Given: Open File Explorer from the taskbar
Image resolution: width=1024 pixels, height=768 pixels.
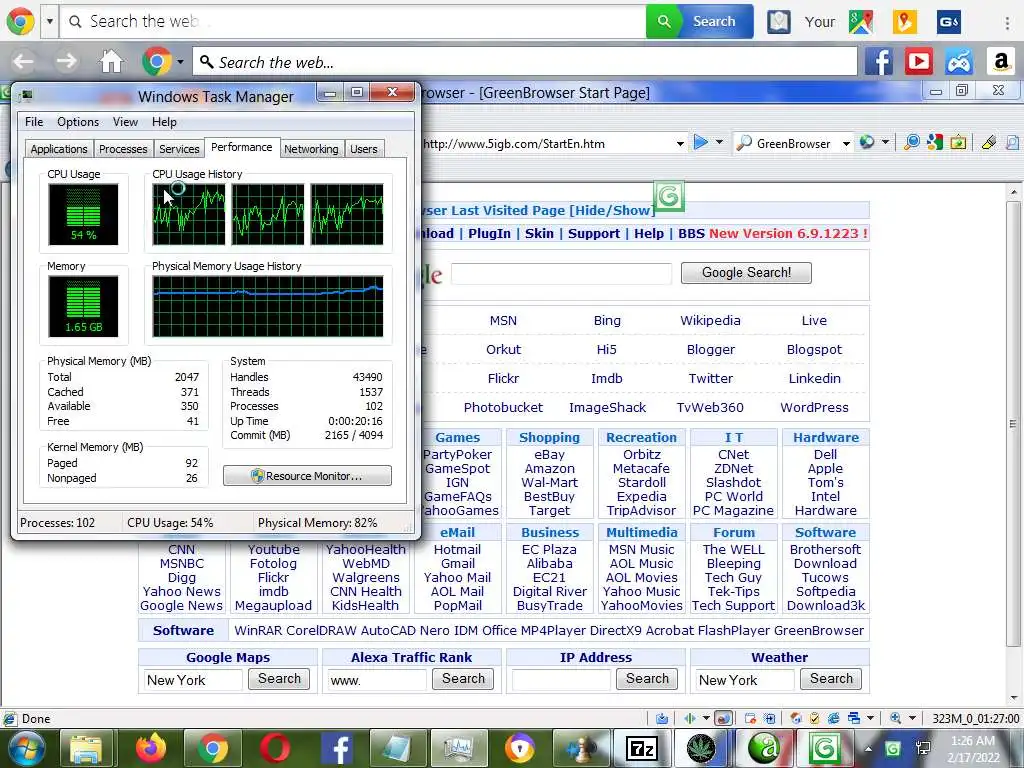Looking at the screenshot, I should 86,748.
